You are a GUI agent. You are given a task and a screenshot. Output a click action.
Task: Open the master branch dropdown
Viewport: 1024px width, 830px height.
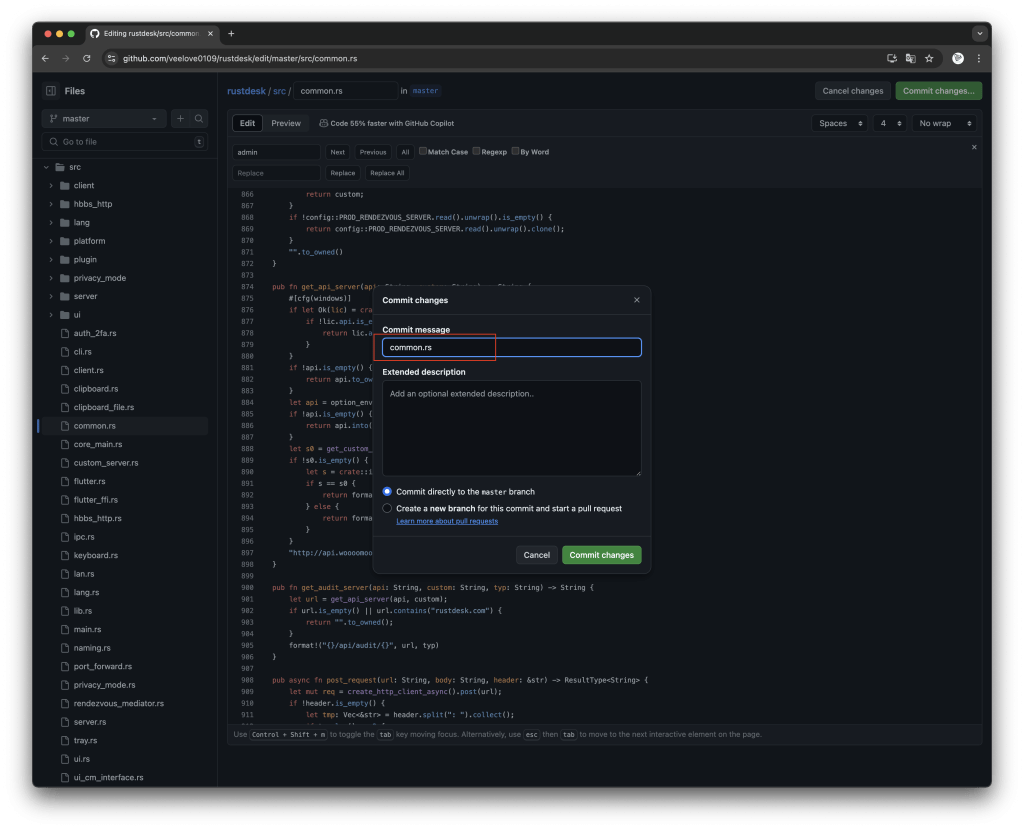(x=104, y=119)
